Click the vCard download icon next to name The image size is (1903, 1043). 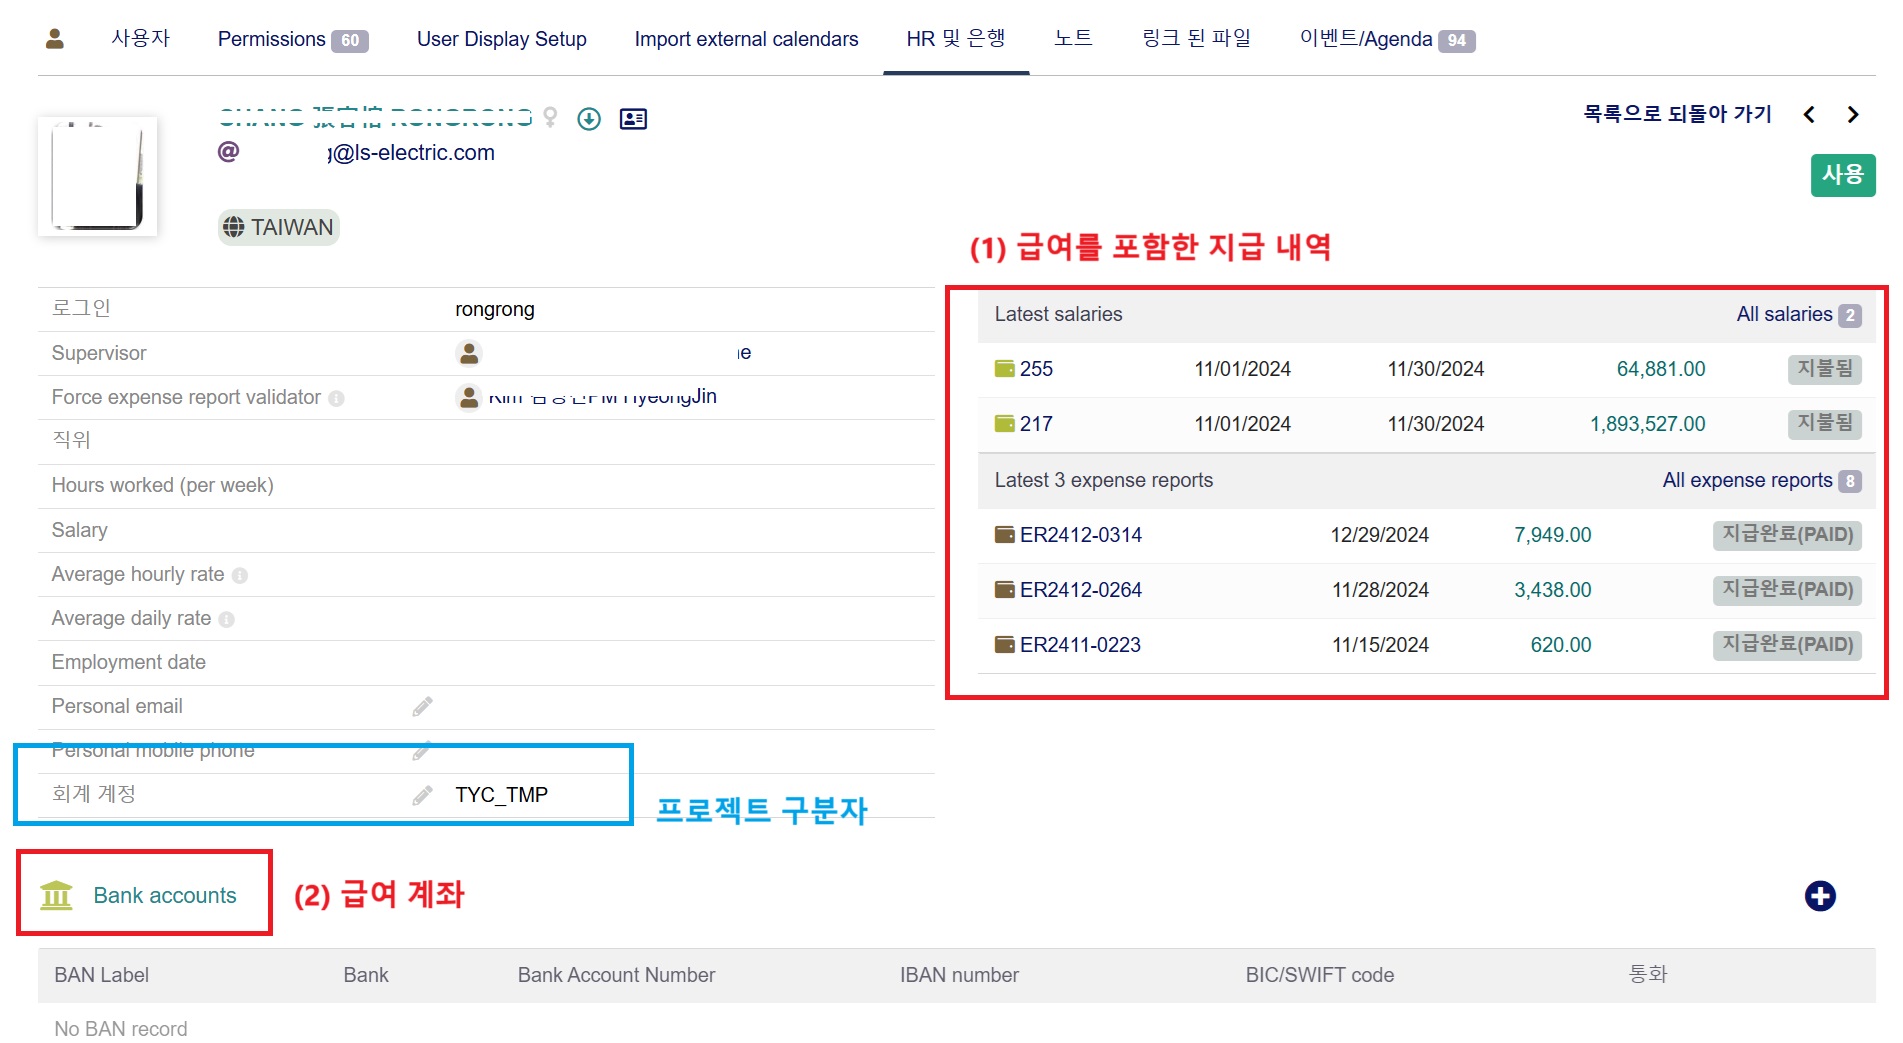click(x=589, y=119)
